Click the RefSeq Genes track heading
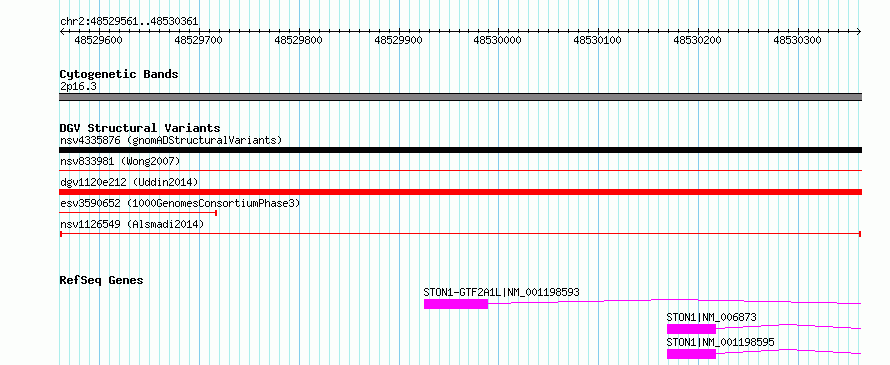 (101, 280)
